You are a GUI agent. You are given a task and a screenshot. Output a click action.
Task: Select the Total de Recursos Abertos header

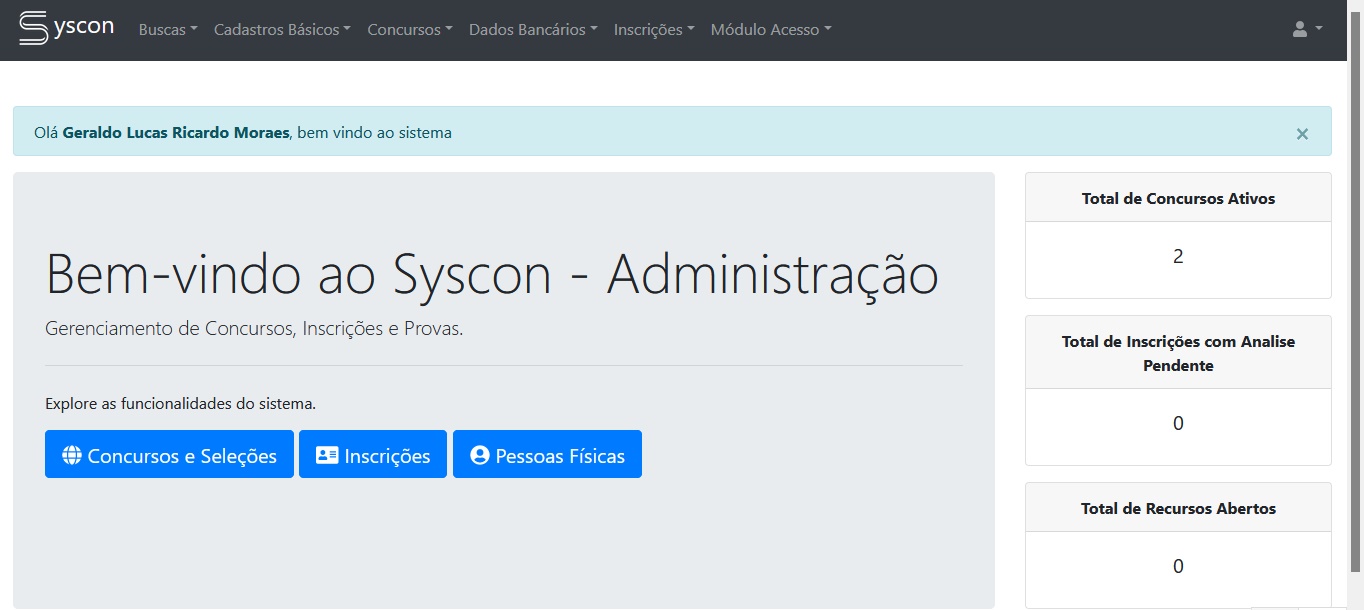1178,509
